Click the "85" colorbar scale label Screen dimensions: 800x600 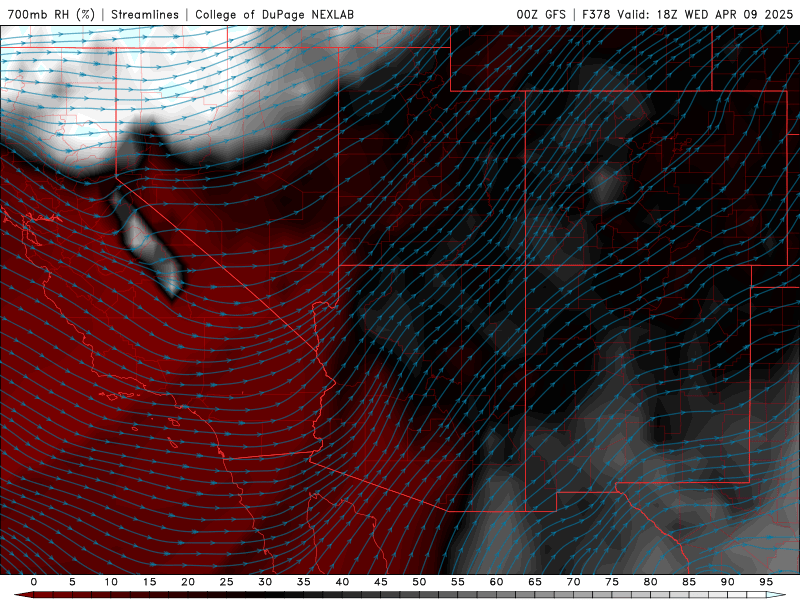click(689, 582)
